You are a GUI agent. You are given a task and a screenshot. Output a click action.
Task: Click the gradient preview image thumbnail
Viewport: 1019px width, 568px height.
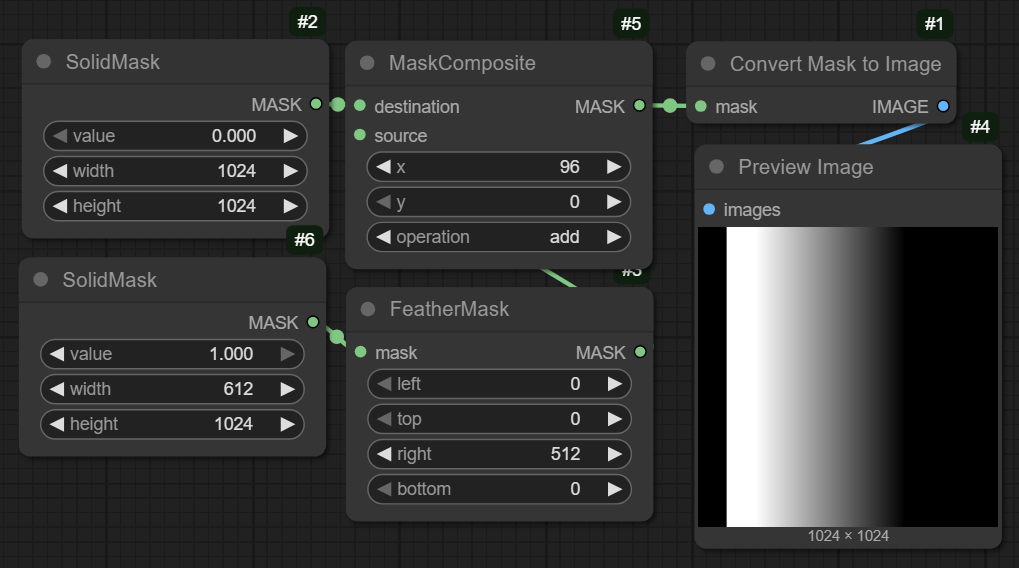click(x=847, y=377)
